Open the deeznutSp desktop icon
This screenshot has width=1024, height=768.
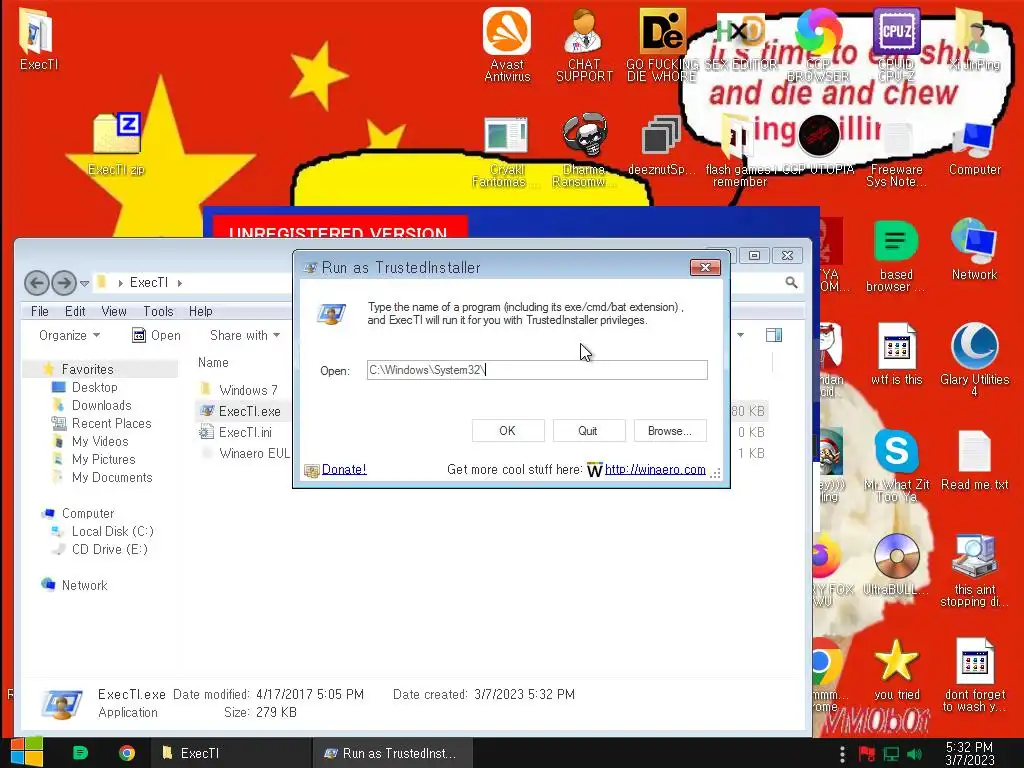coord(661,145)
